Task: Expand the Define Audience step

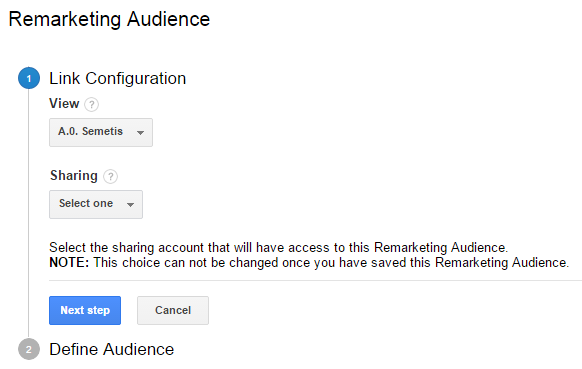Action: tap(112, 349)
